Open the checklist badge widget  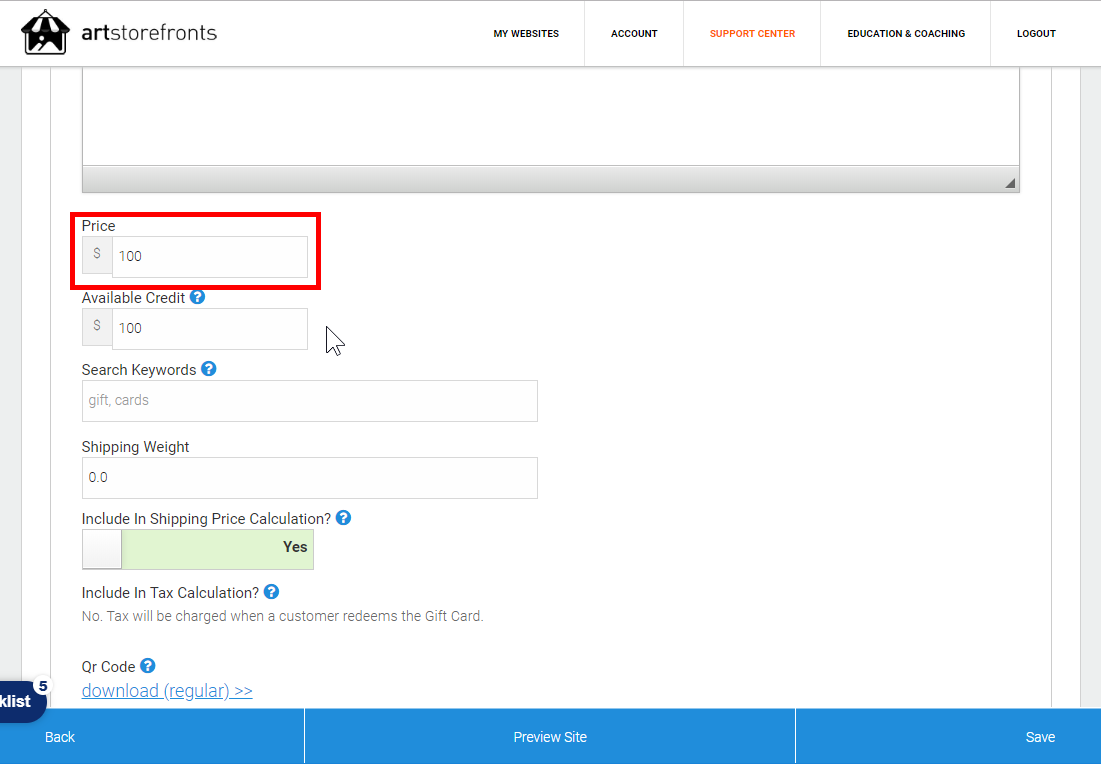(20, 700)
